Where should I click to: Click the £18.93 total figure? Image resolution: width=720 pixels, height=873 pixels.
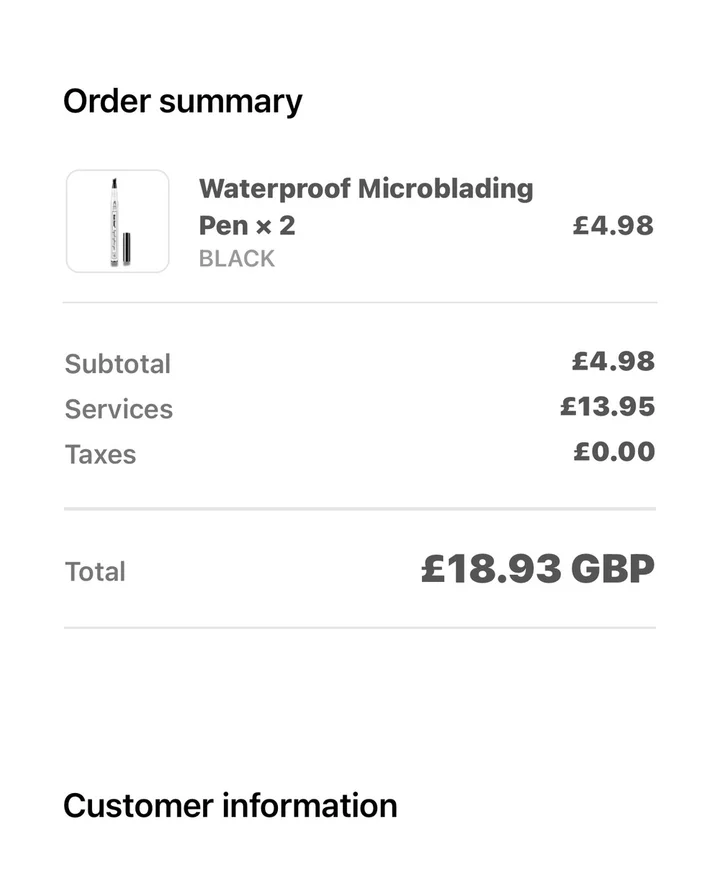click(490, 570)
